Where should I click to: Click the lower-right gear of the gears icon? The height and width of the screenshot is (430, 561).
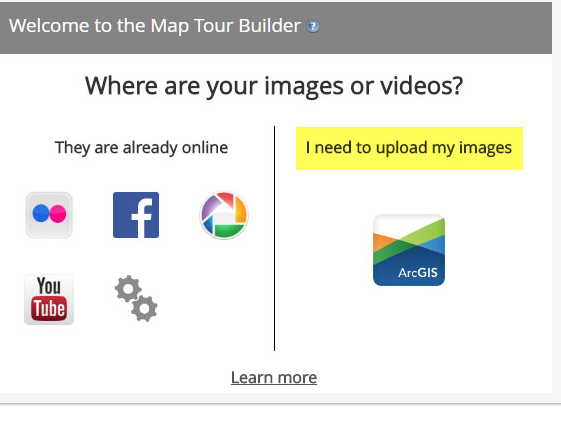[144, 308]
